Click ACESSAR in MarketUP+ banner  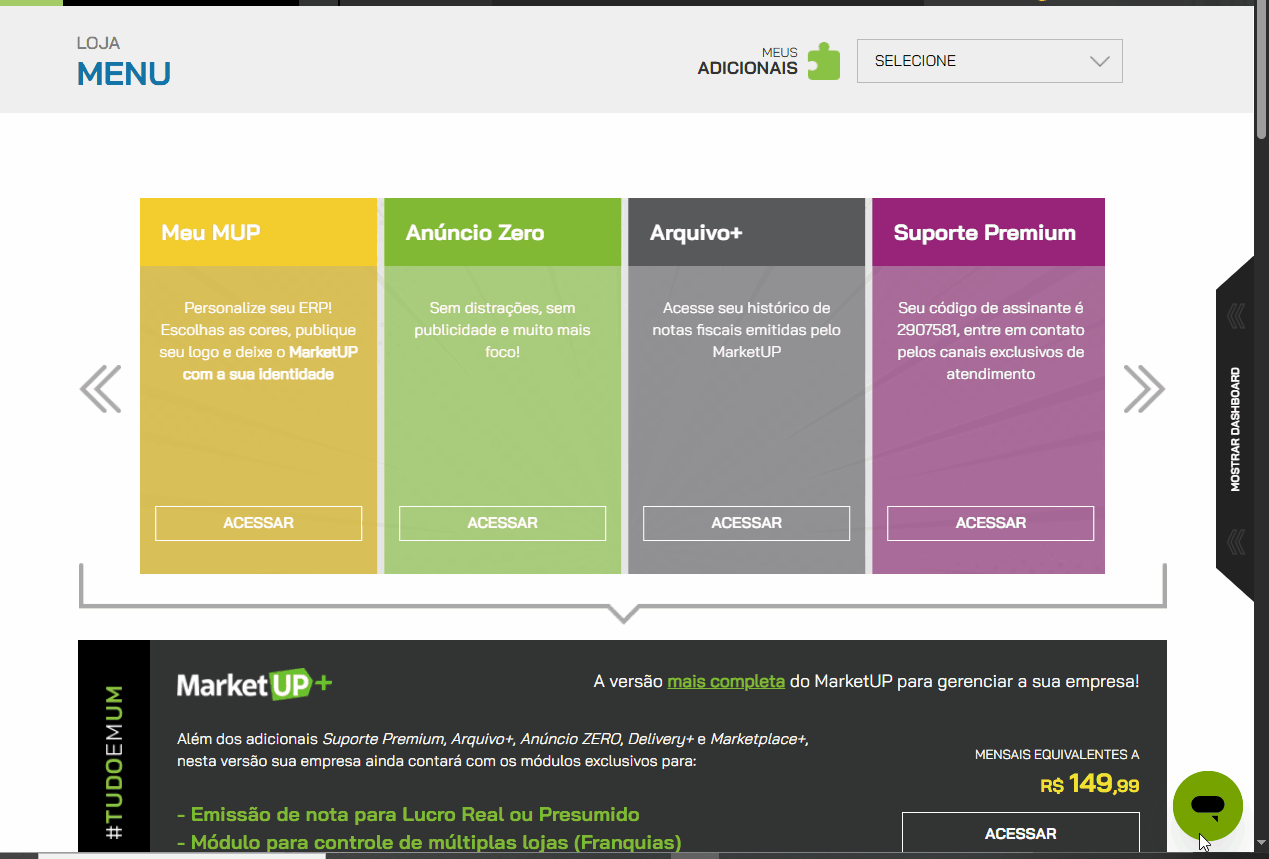pos(1020,833)
